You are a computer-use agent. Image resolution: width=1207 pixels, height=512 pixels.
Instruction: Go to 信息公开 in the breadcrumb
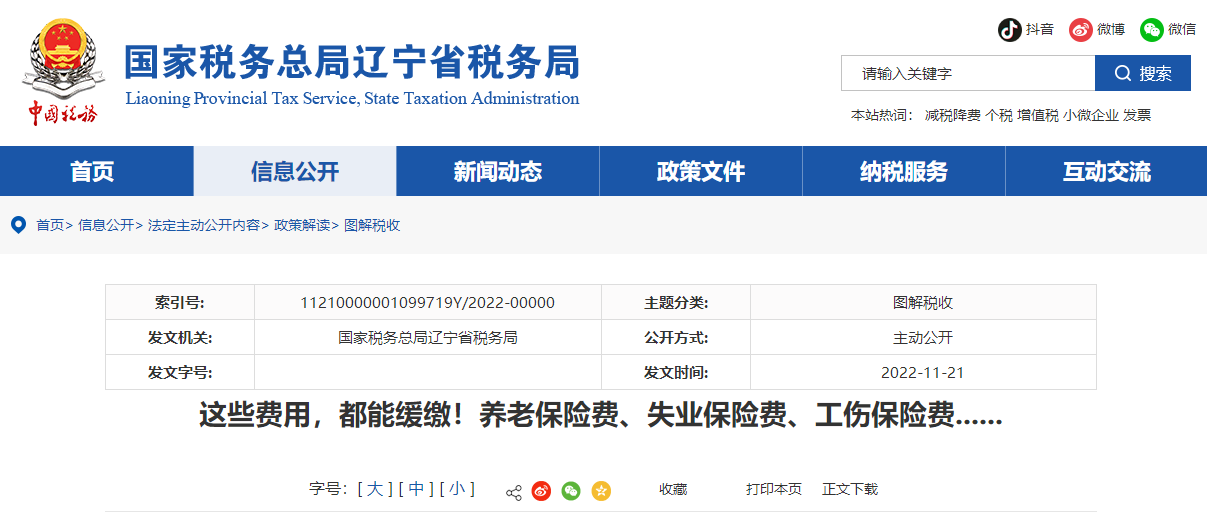point(106,225)
